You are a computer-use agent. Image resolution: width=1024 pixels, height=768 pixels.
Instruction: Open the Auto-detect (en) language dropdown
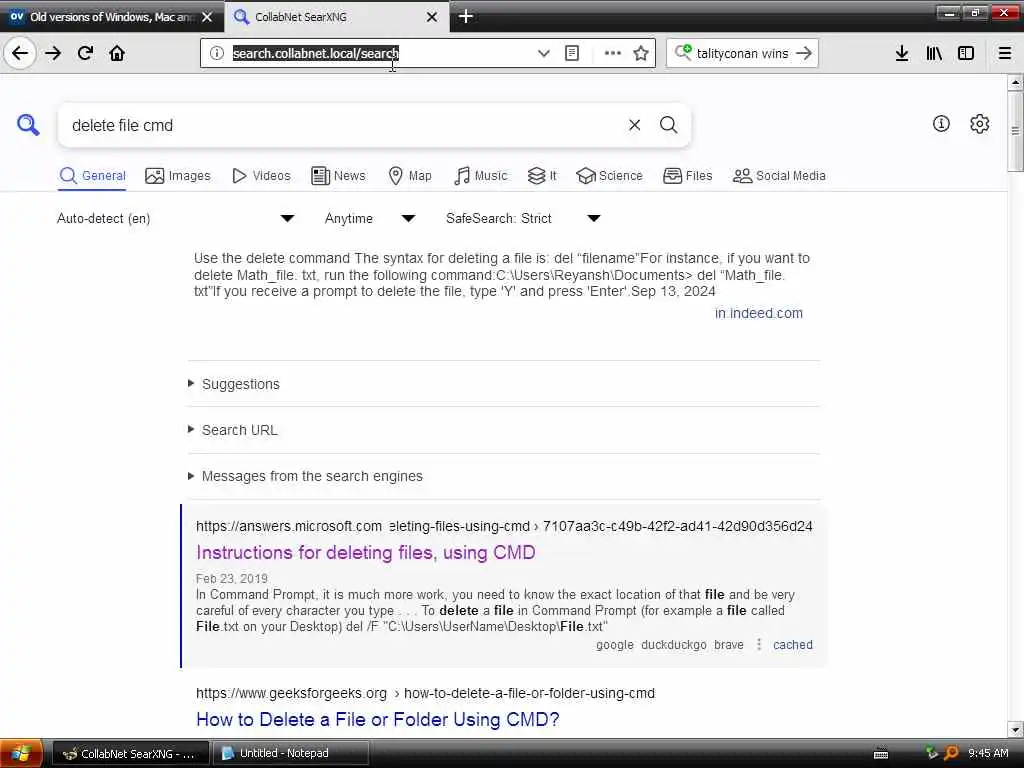coord(175,218)
